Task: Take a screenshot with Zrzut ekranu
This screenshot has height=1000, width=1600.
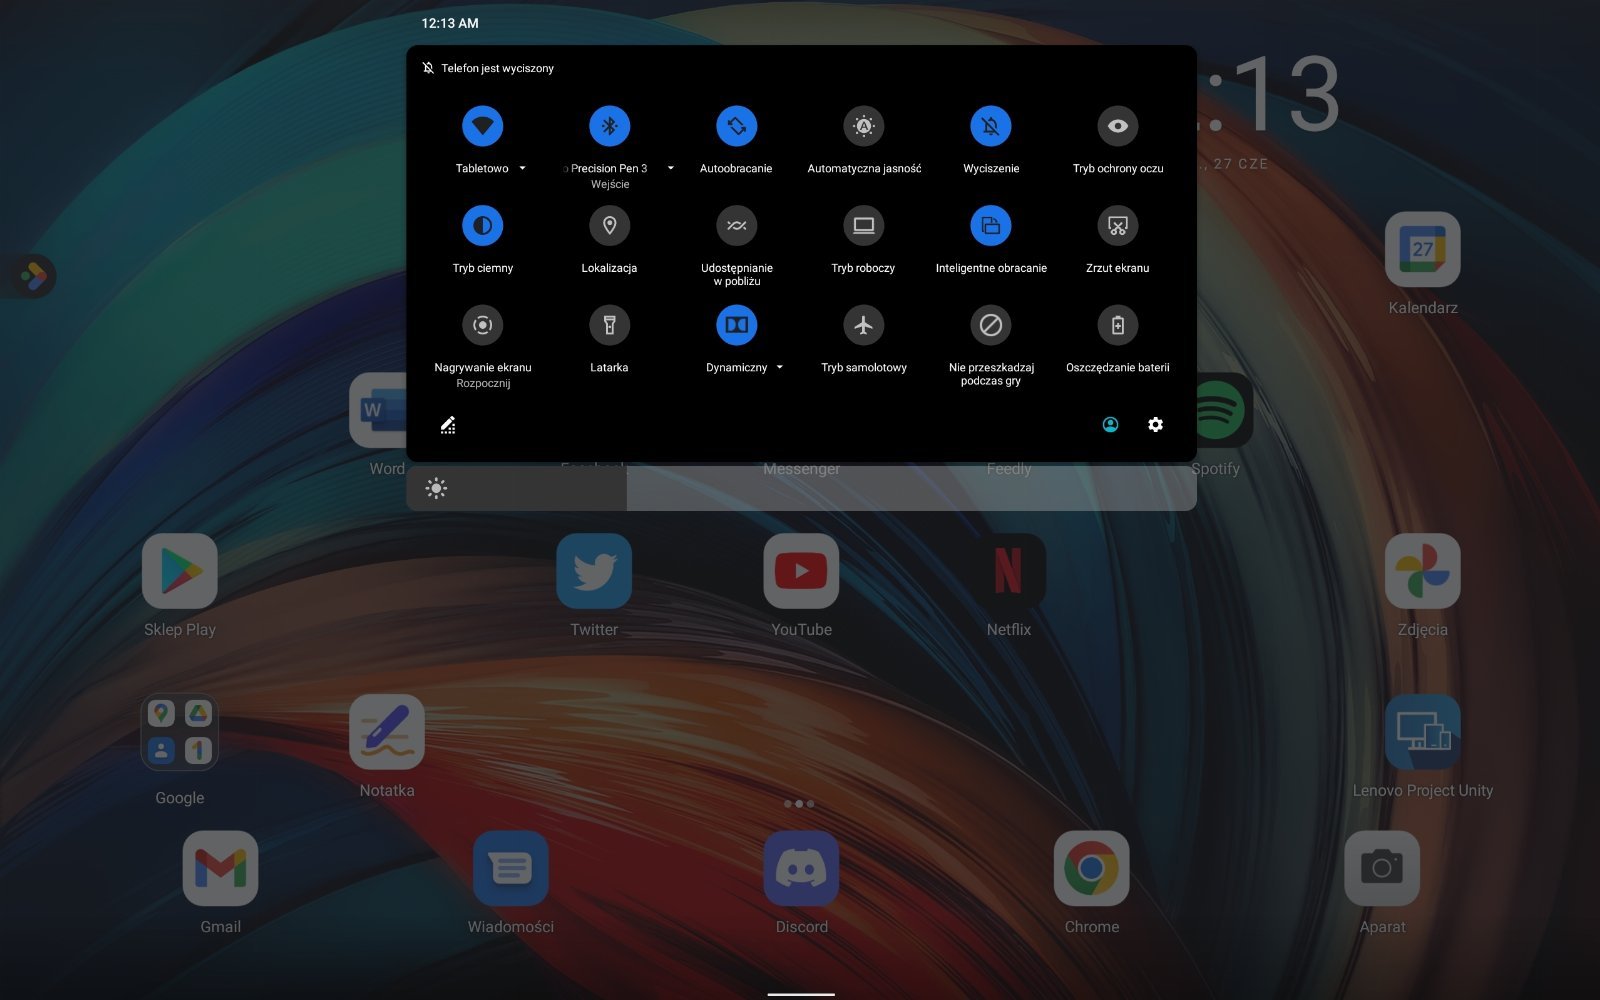Action: pos(1117,226)
